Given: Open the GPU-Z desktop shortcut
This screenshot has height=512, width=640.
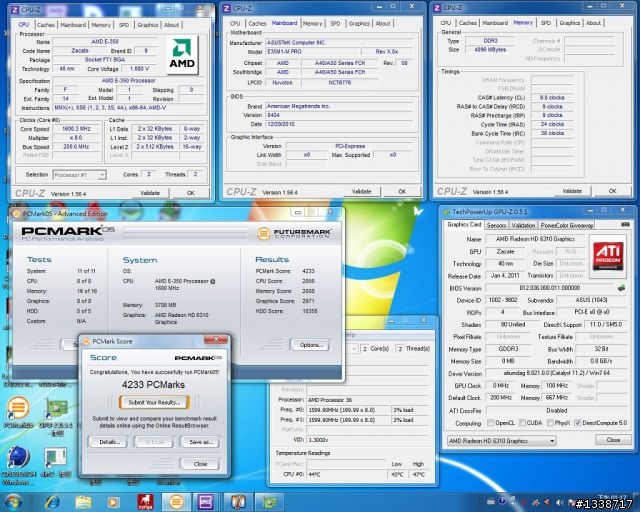Looking at the screenshot, I should coord(56,414).
